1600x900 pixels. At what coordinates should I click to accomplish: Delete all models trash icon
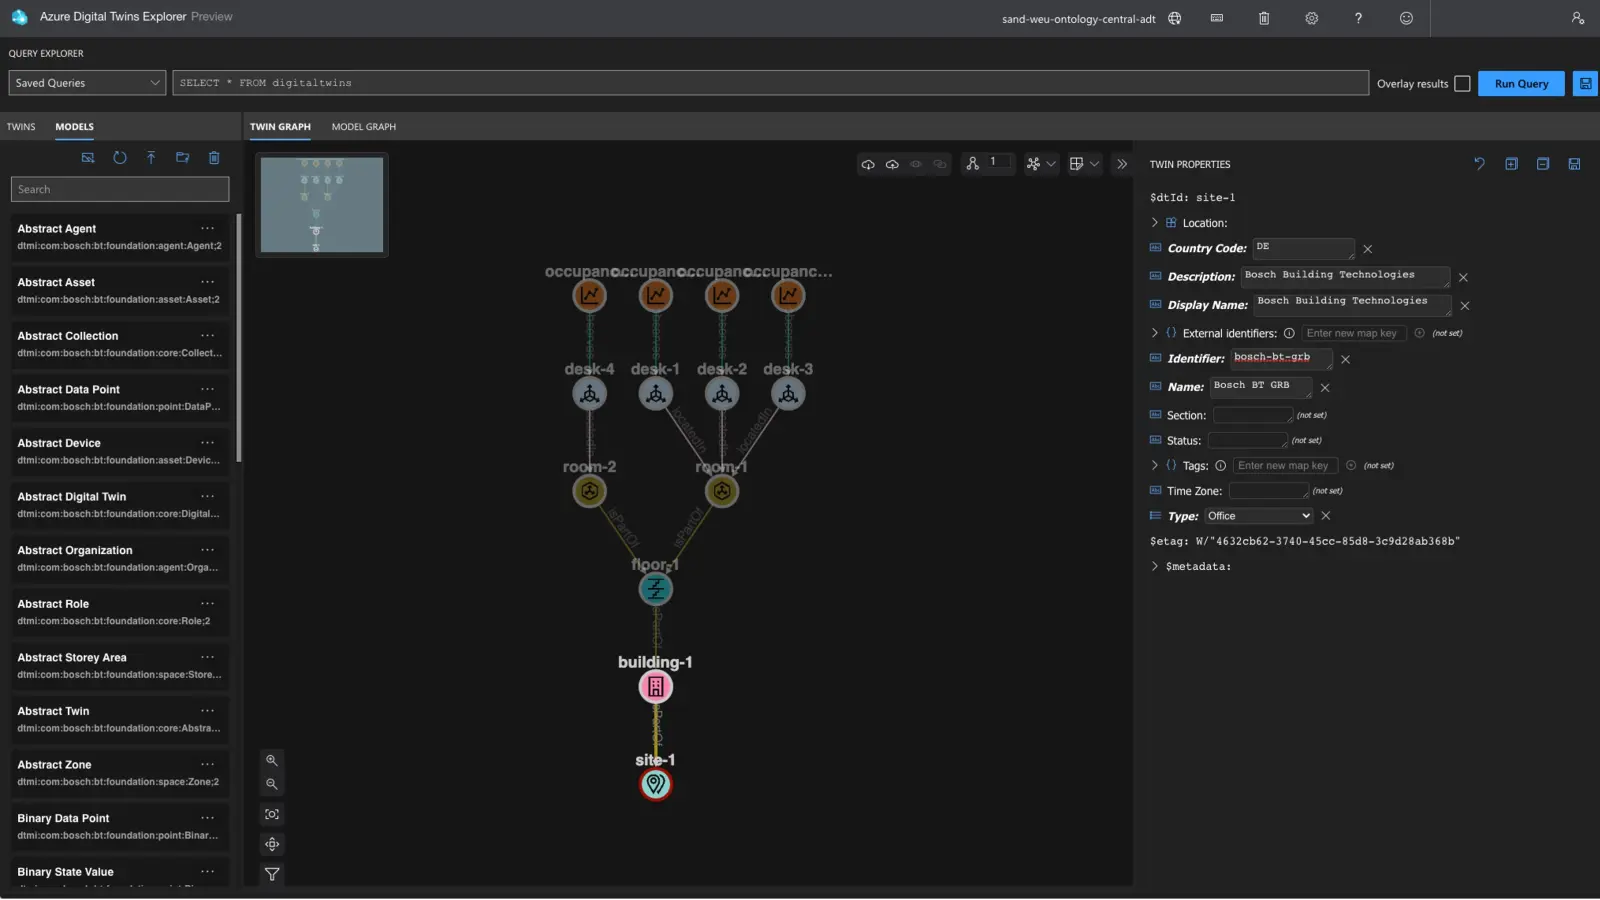click(x=214, y=158)
